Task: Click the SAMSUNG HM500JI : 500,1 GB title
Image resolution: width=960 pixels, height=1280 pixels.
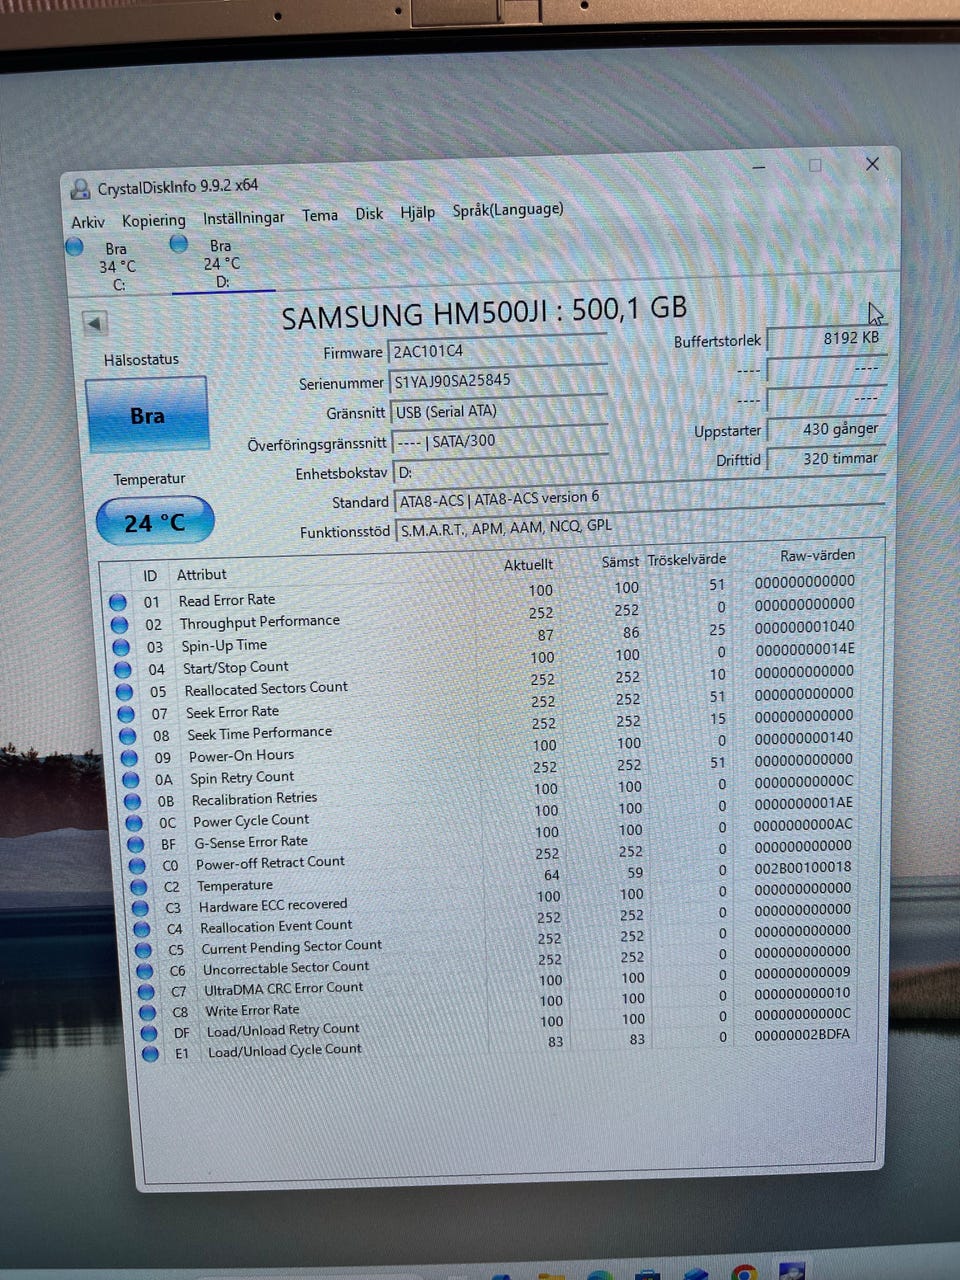Action: pyautogui.click(x=484, y=312)
